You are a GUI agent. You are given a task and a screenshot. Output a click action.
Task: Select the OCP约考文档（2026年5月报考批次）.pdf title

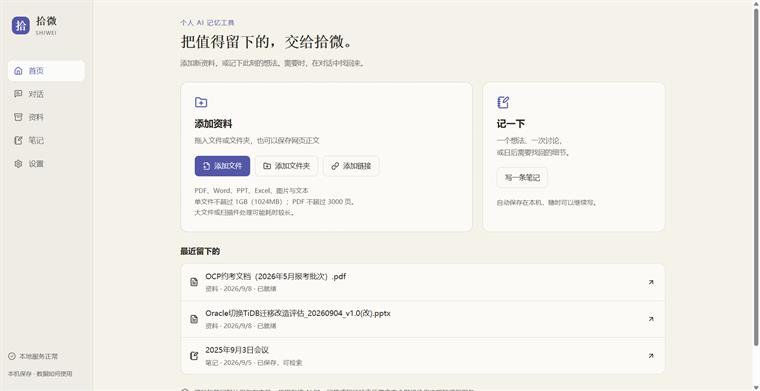click(275, 277)
